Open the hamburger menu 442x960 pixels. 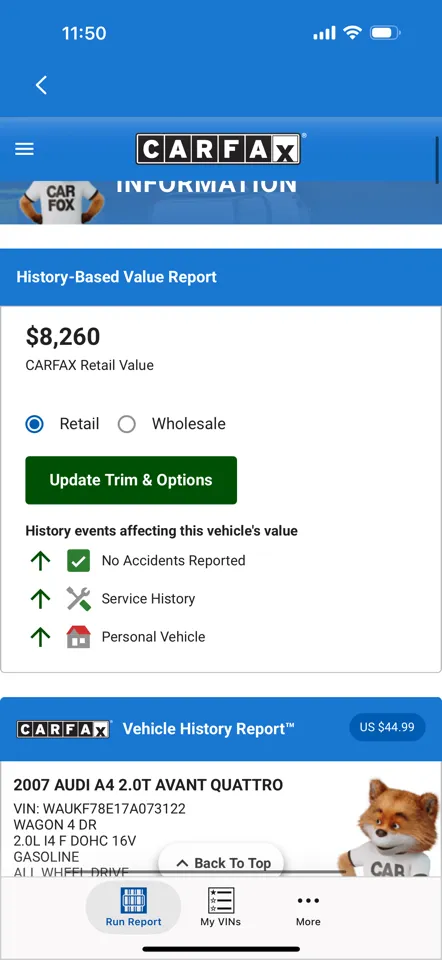pyautogui.click(x=24, y=149)
